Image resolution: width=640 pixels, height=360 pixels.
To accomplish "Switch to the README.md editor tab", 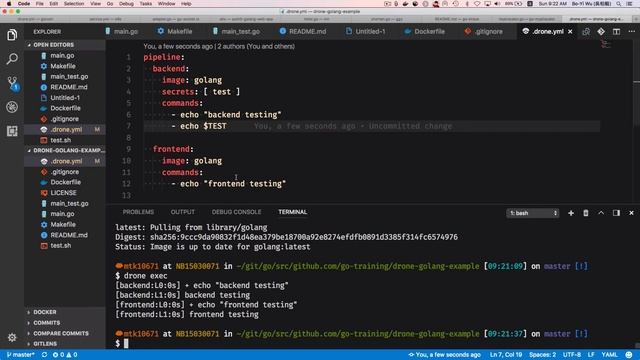I will click(303, 31).
